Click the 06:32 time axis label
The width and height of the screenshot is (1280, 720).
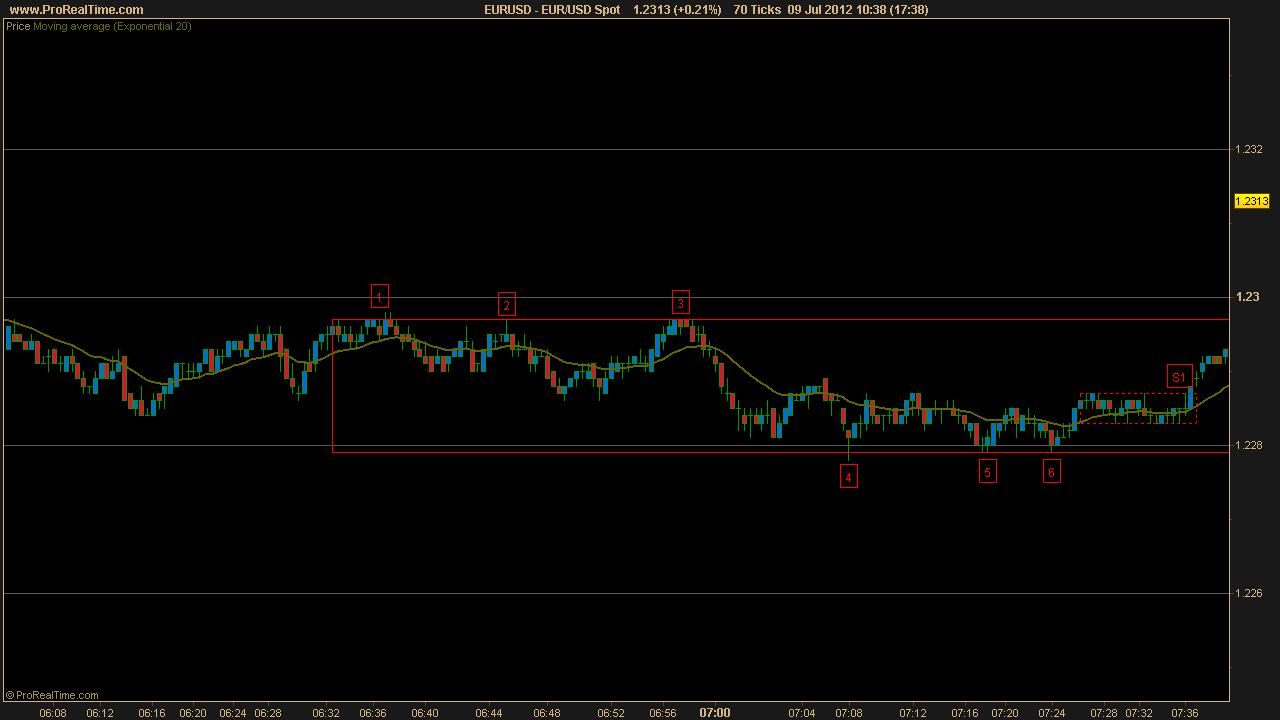pyautogui.click(x=326, y=713)
